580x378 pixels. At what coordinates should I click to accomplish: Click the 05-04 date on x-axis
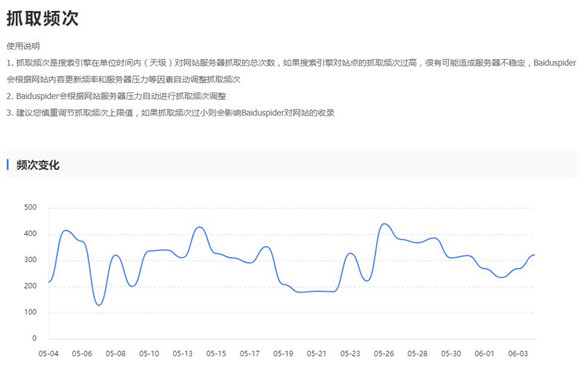(48, 354)
